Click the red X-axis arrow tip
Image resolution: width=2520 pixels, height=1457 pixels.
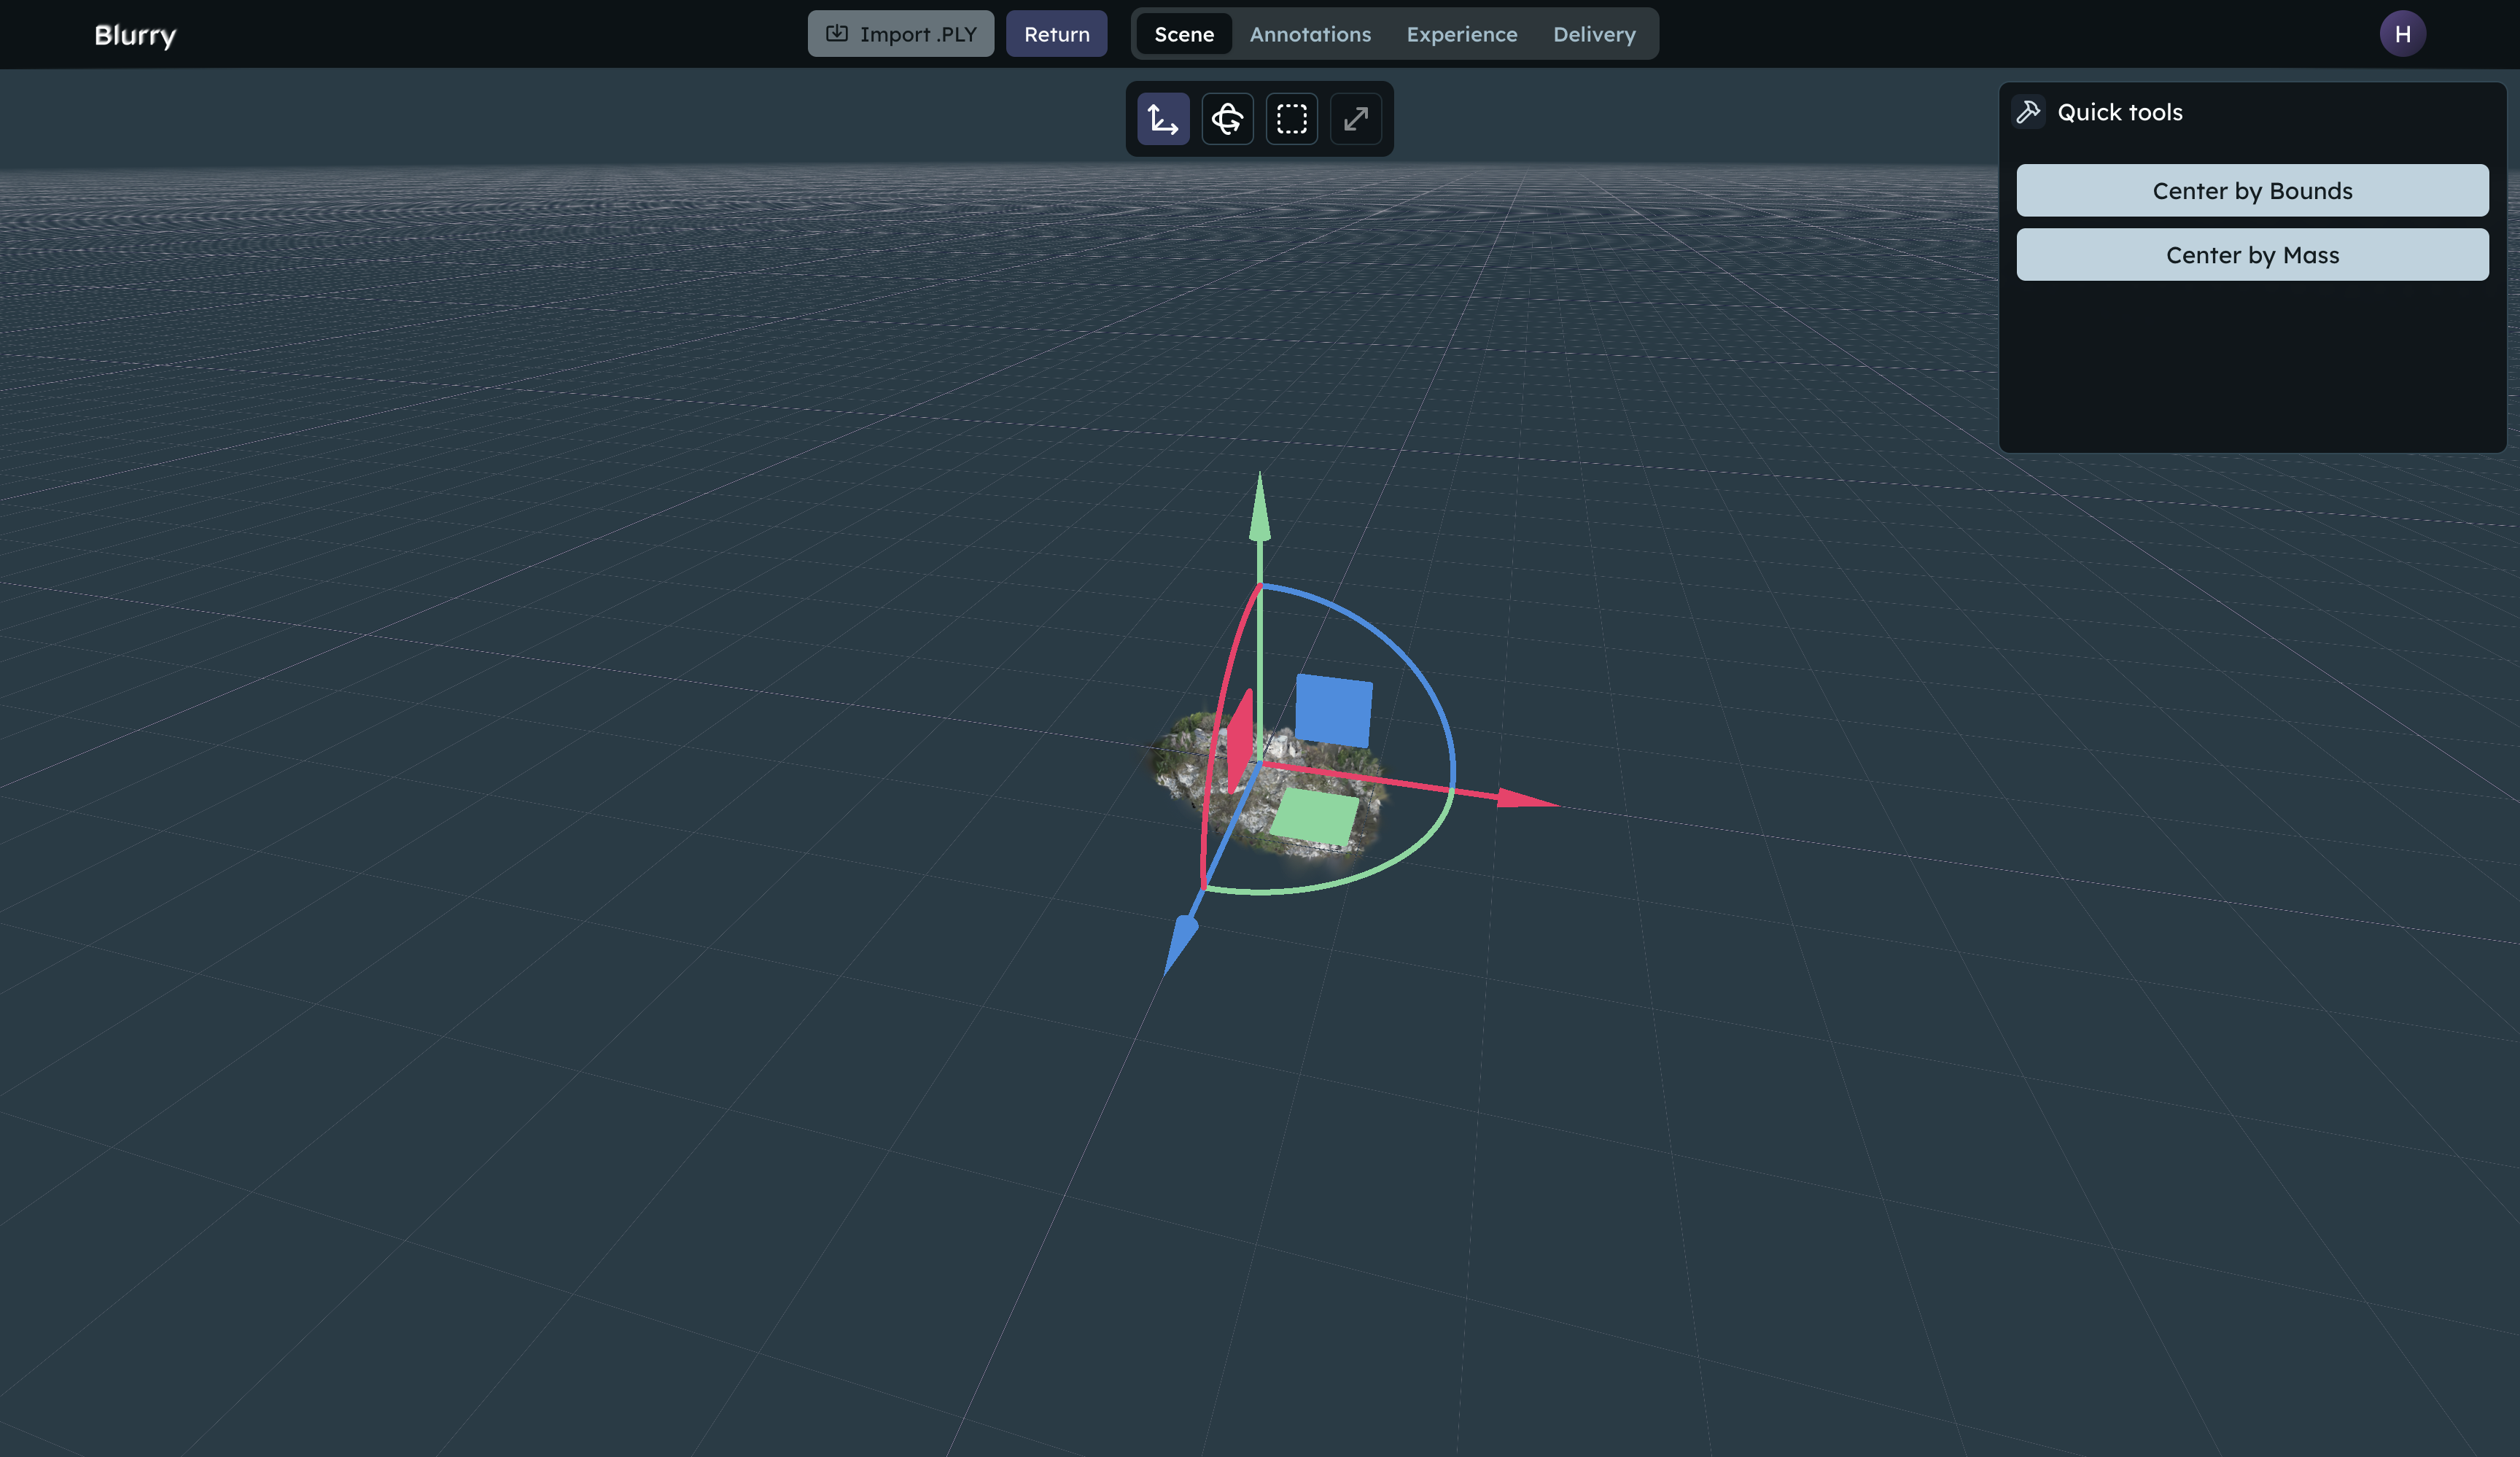(x=1527, y=798)
